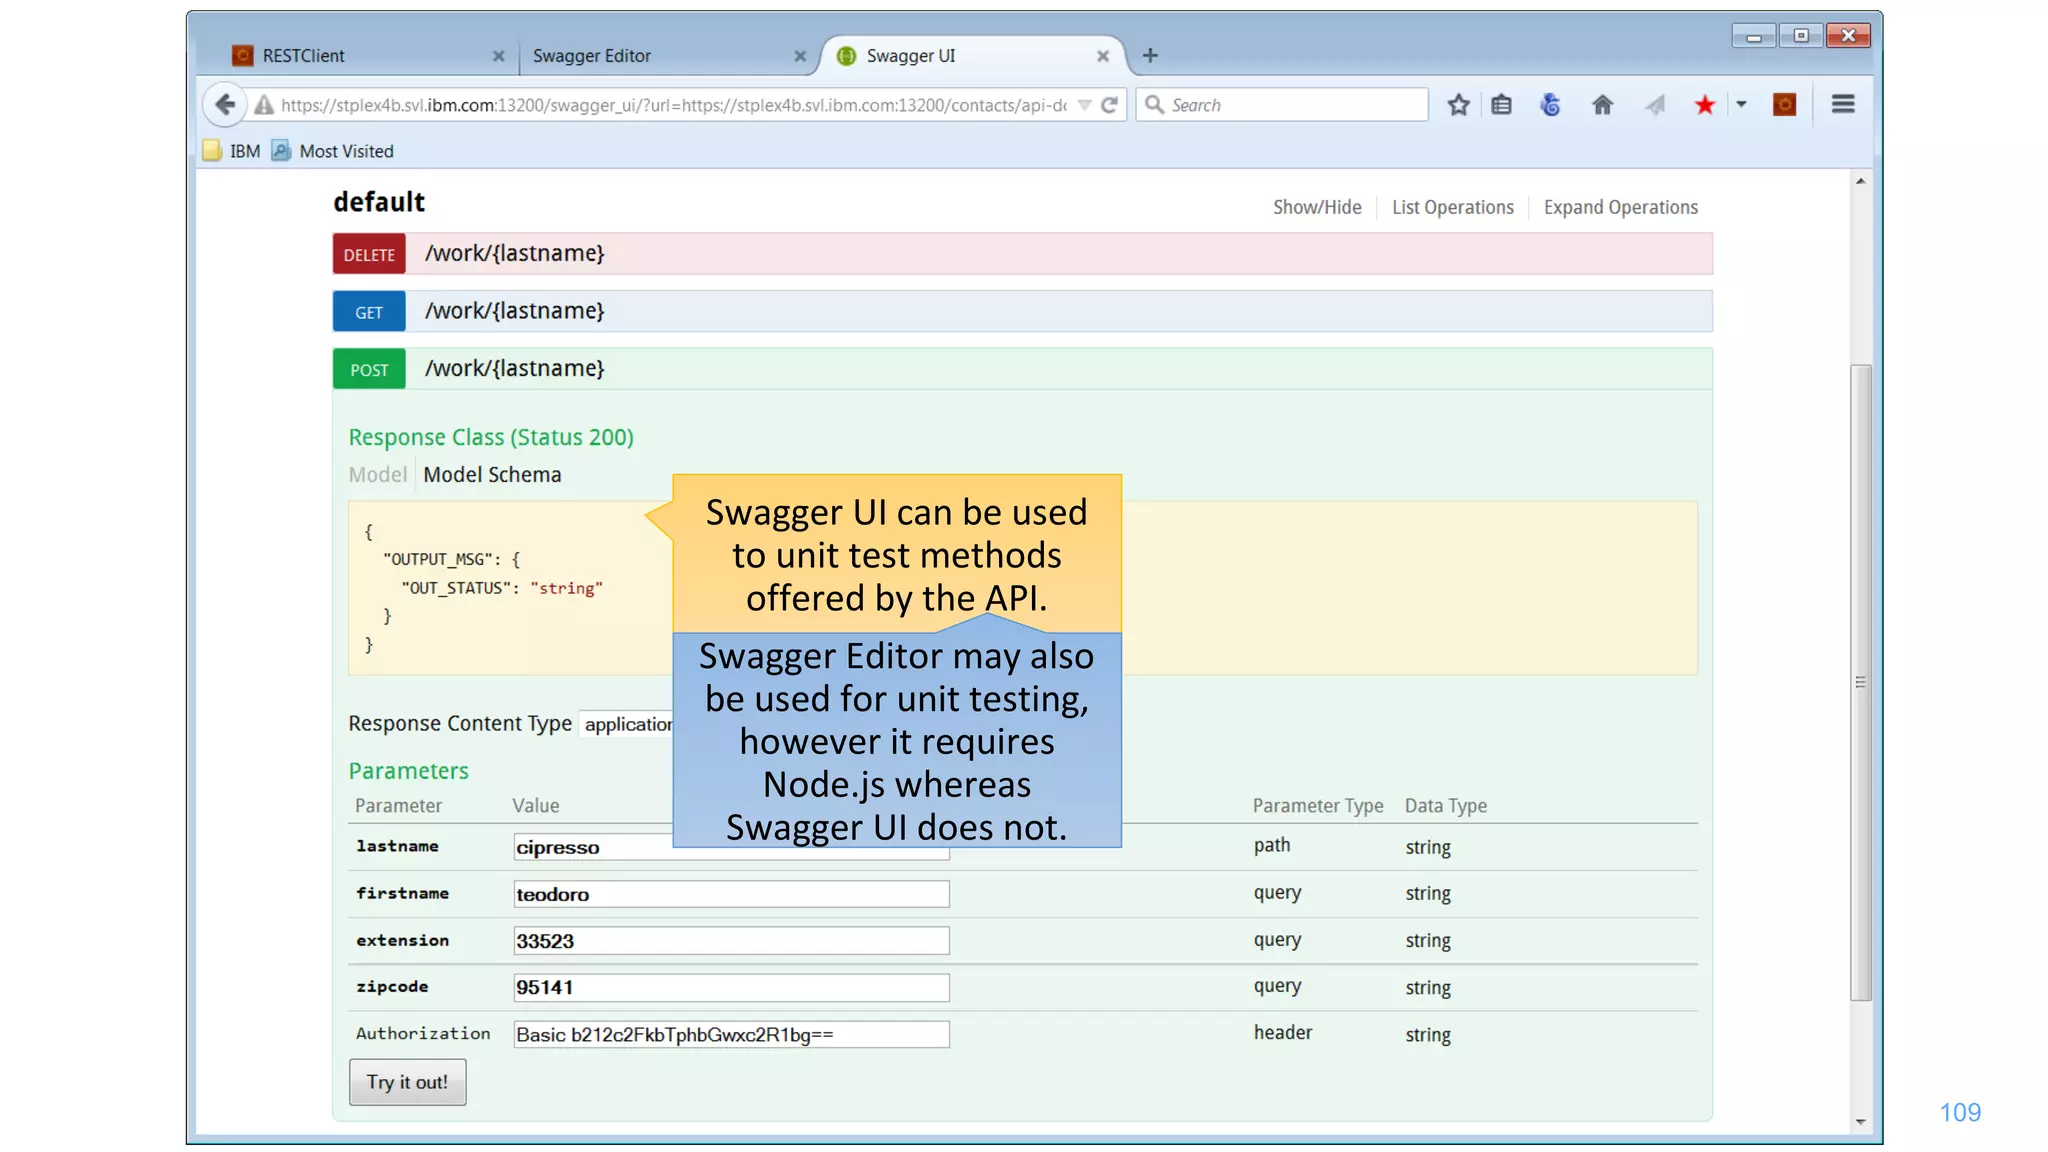Close the RESTClient tab
The image size is (2048, 1152).
498,56
